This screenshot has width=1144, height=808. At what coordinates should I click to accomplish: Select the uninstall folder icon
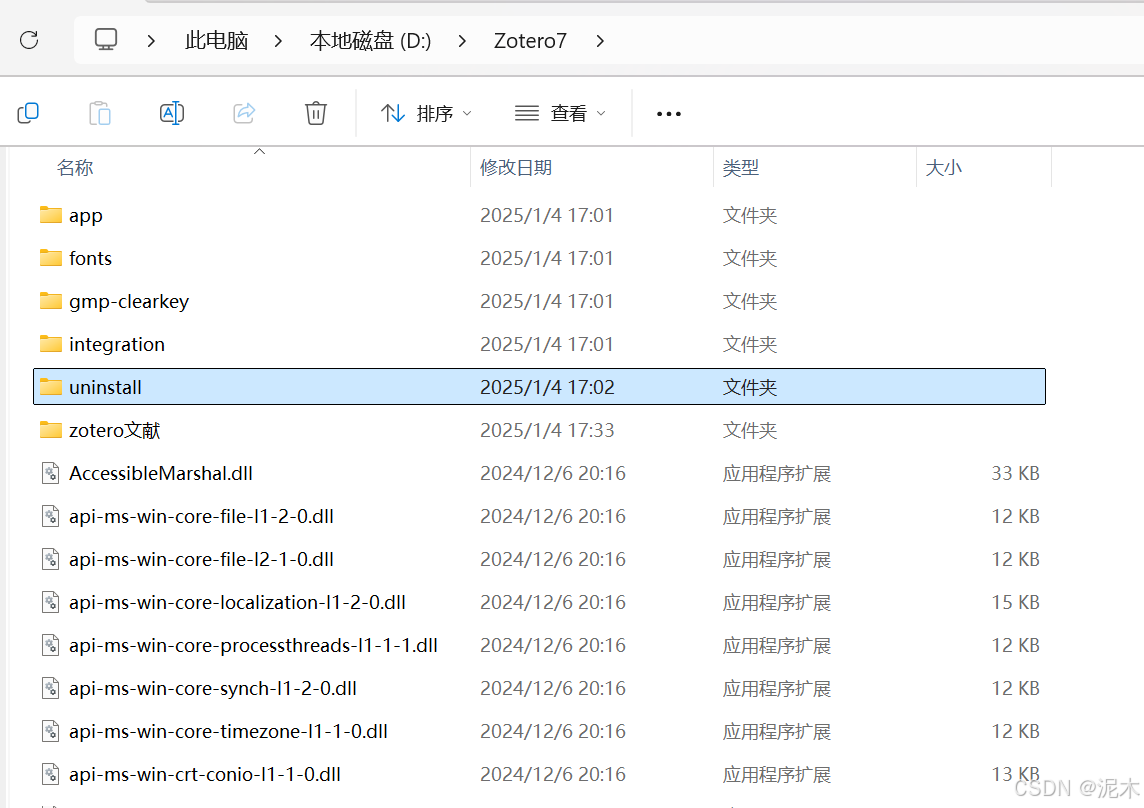coord(50,387)
